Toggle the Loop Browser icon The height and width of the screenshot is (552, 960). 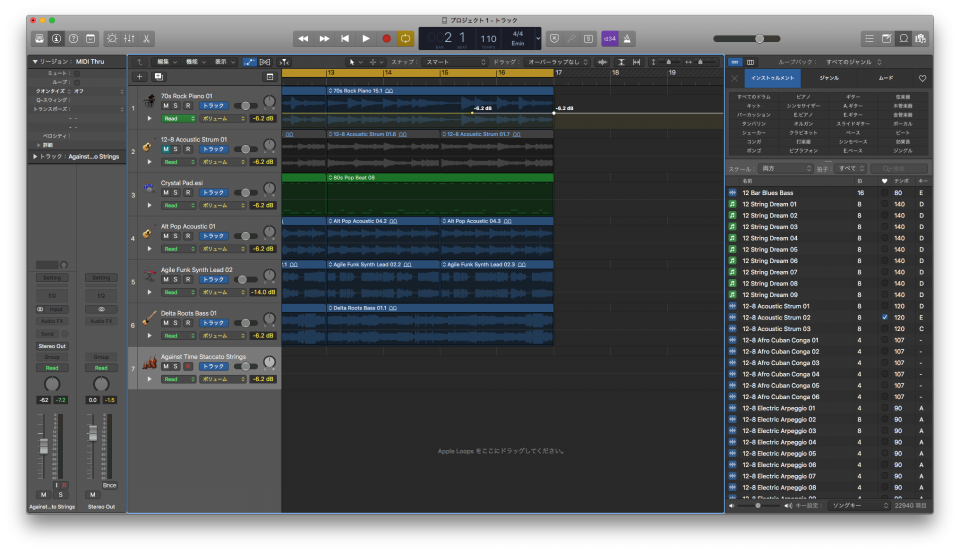(904, 39)
